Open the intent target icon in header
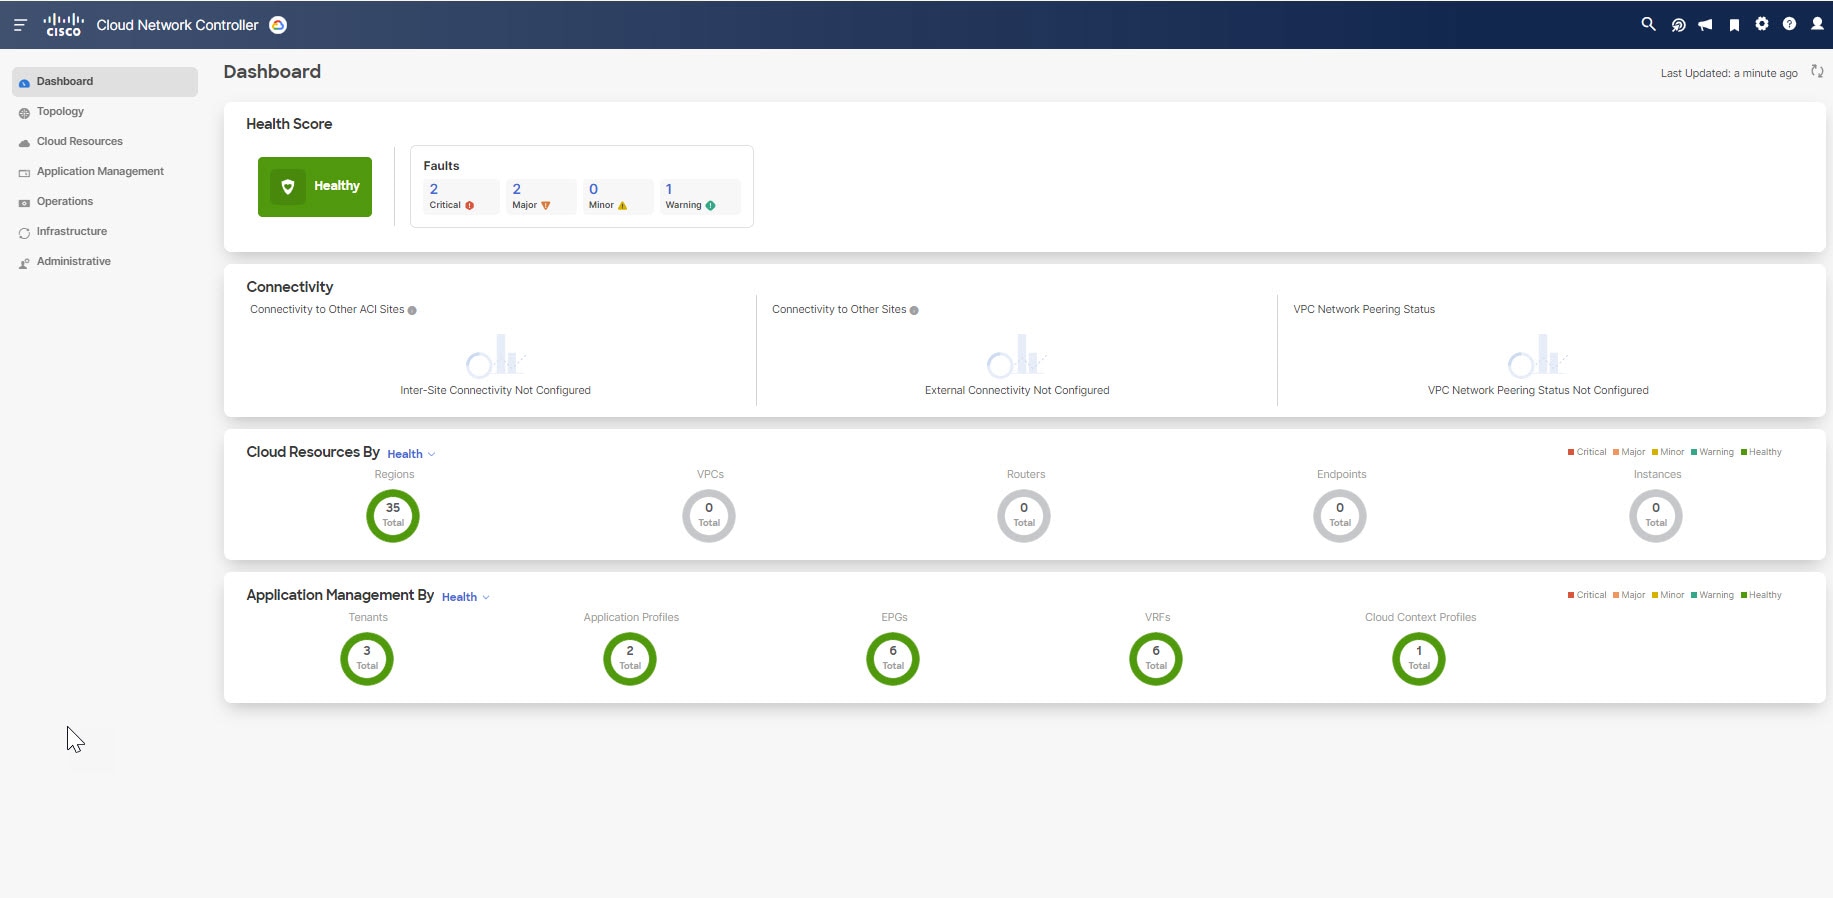 click(1678, 25)
